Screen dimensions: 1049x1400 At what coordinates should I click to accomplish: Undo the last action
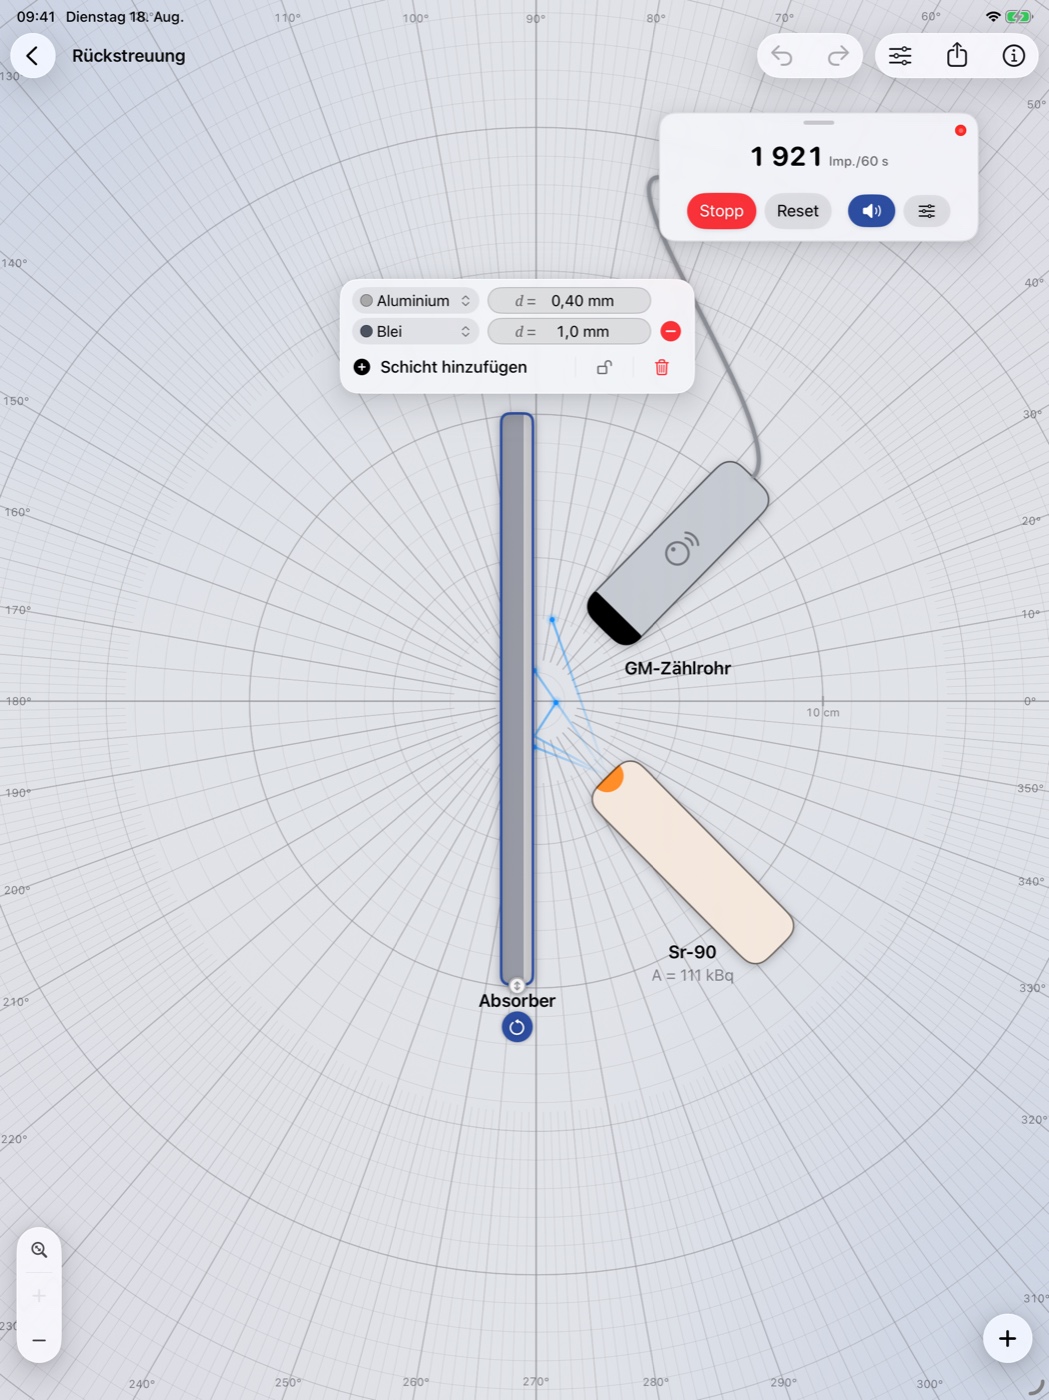[x=782, y=56]
